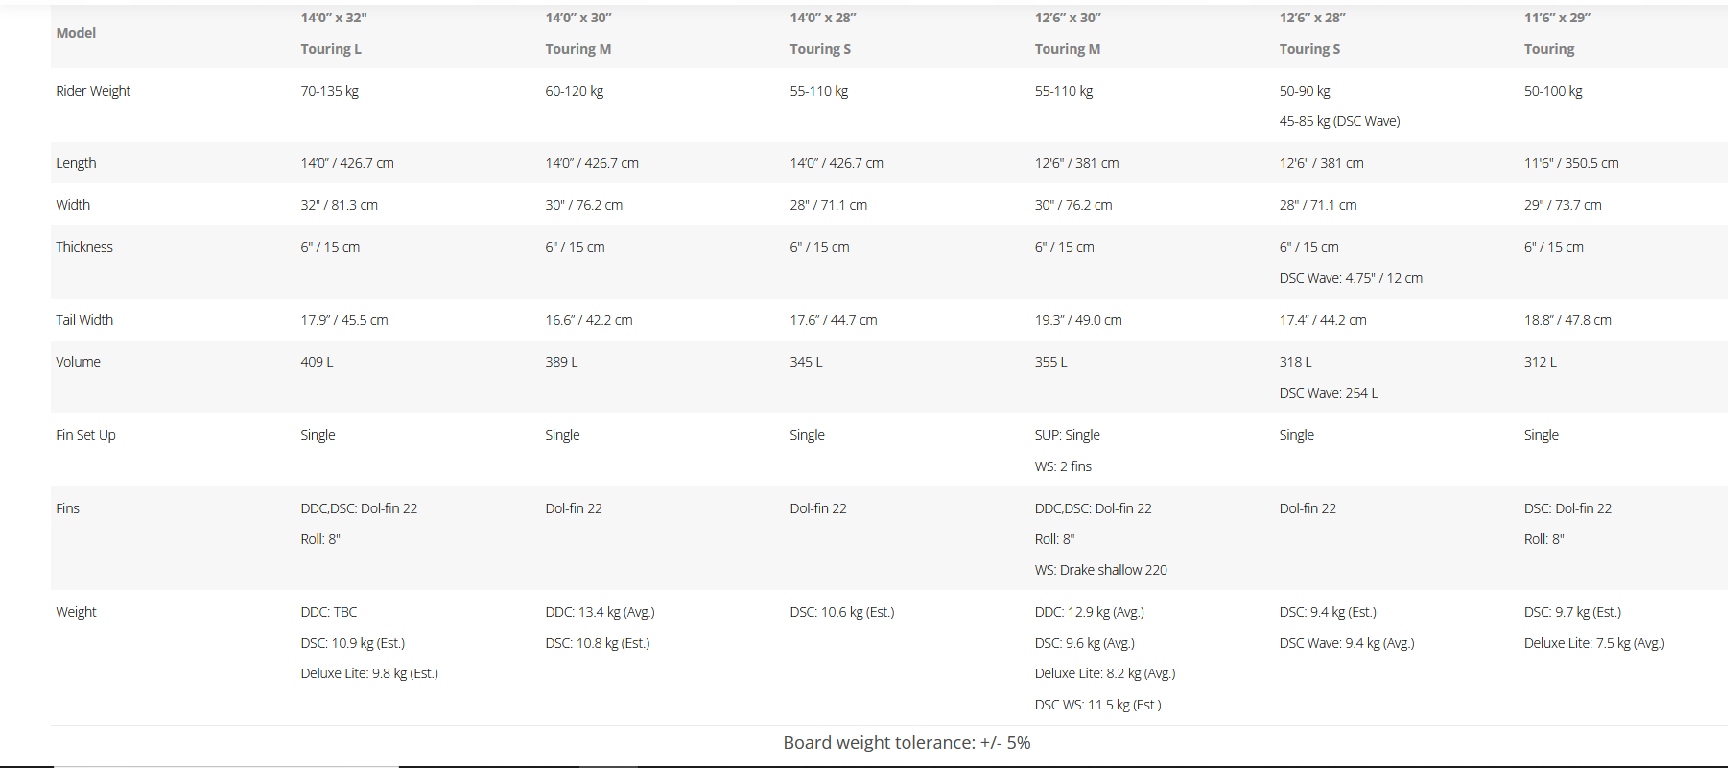Select the 14'0" x 30" Touring M header
The height and width of the screenshot is (768, 1728).
(578, 33)
